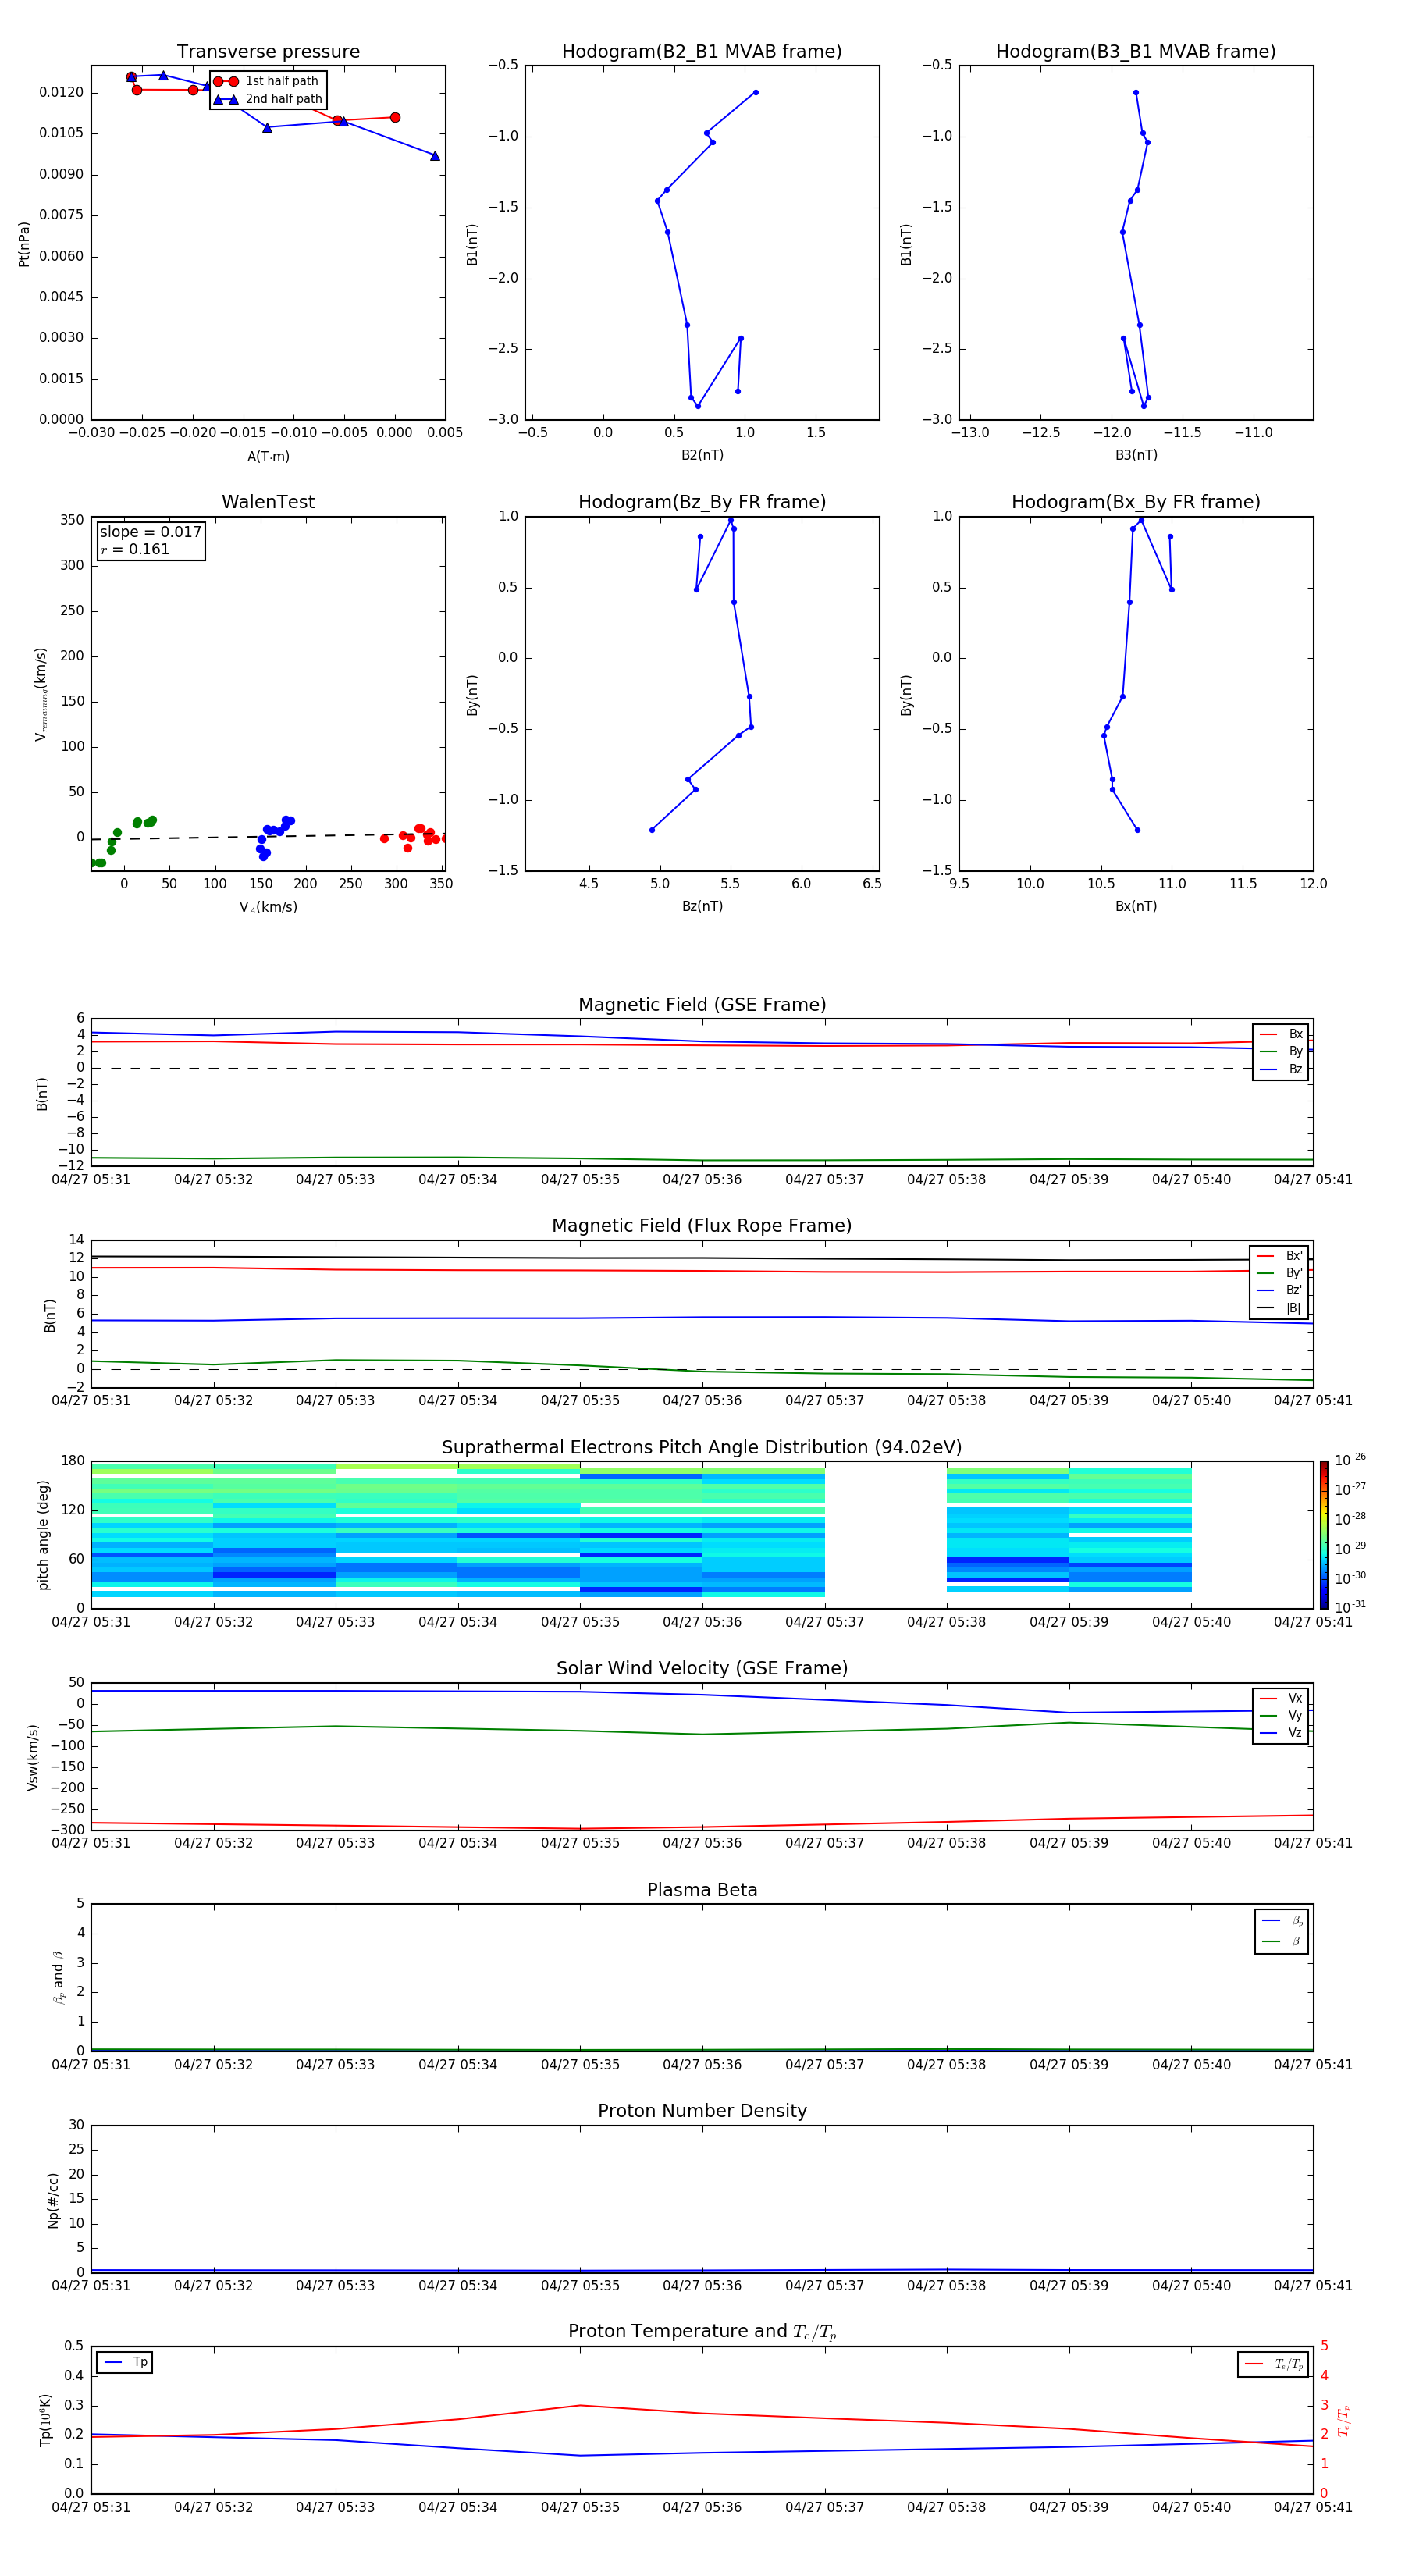This screenshot has height=2576, width=1405.
Task: Click the red Te/Tp right axis label
Action: [x=1344, y=2421]
